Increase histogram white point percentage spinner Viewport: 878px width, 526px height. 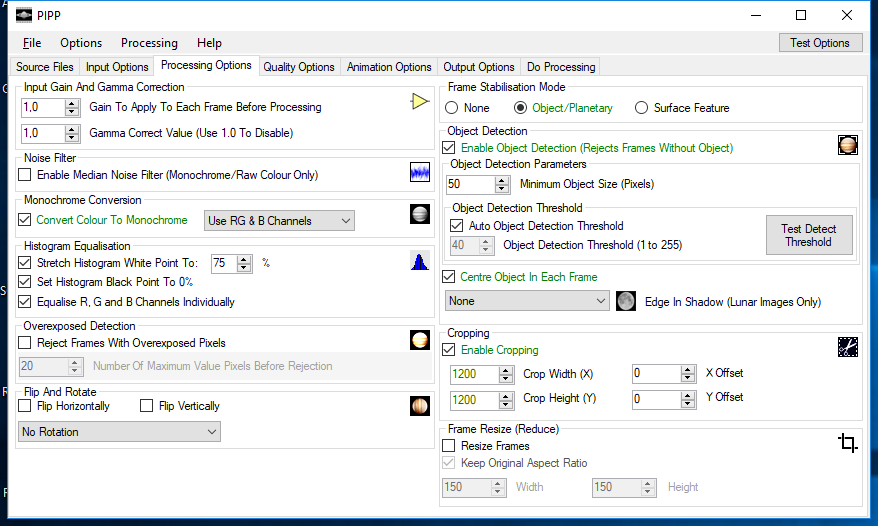(244, 259)
